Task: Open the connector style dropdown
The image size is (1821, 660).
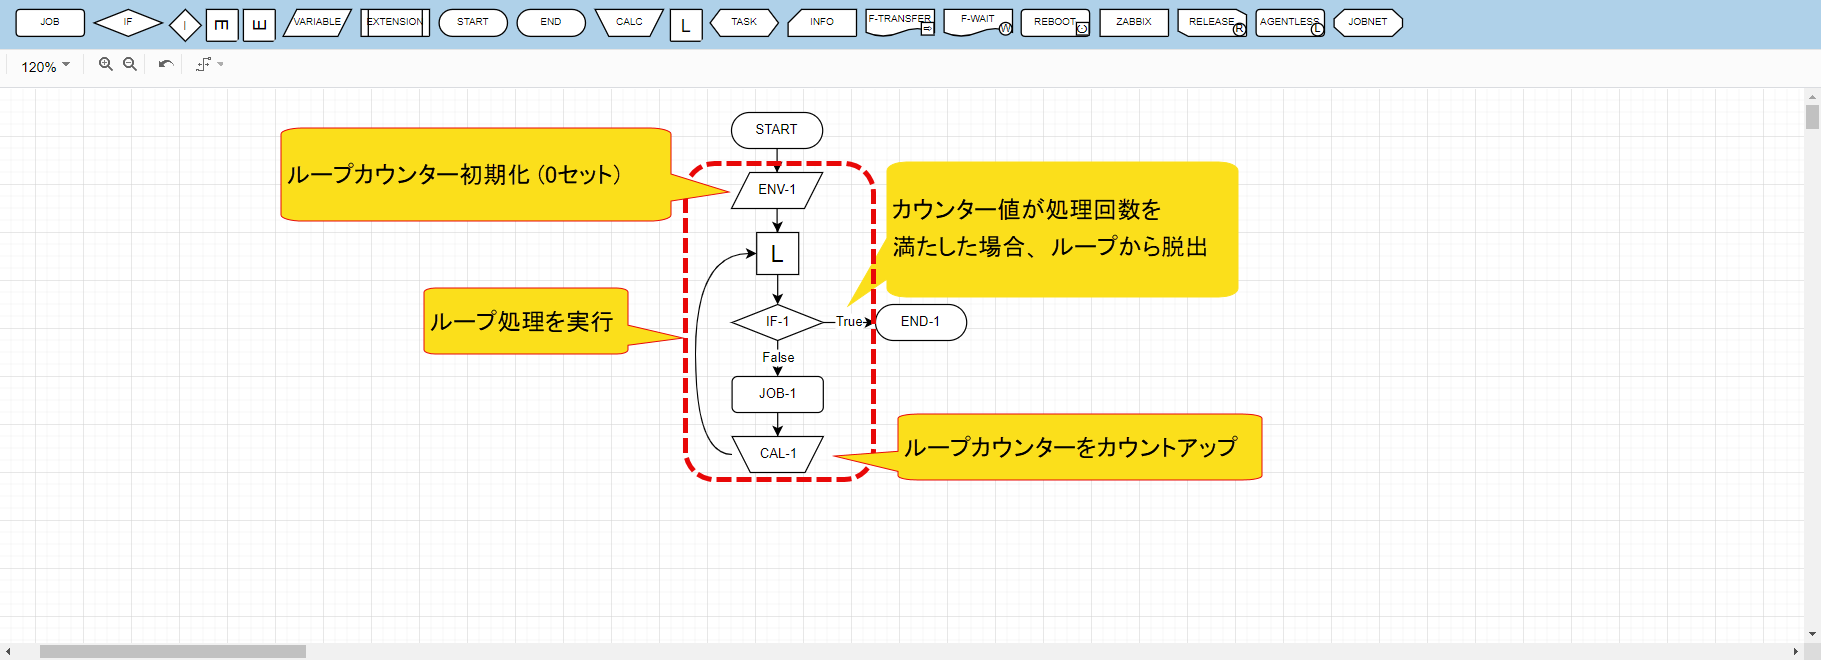Action: click(x=209, y=64)
